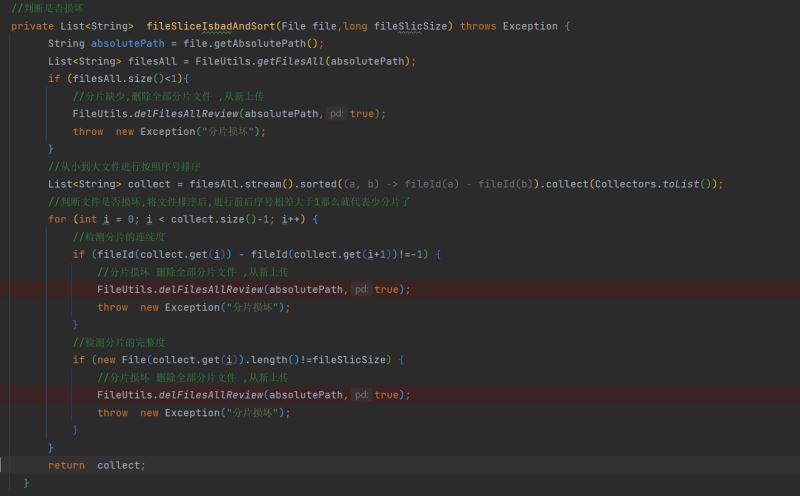Screen dimensions: 800x496
Task: Click the throws keyword in method signature
Action: (x=477, y=26)
